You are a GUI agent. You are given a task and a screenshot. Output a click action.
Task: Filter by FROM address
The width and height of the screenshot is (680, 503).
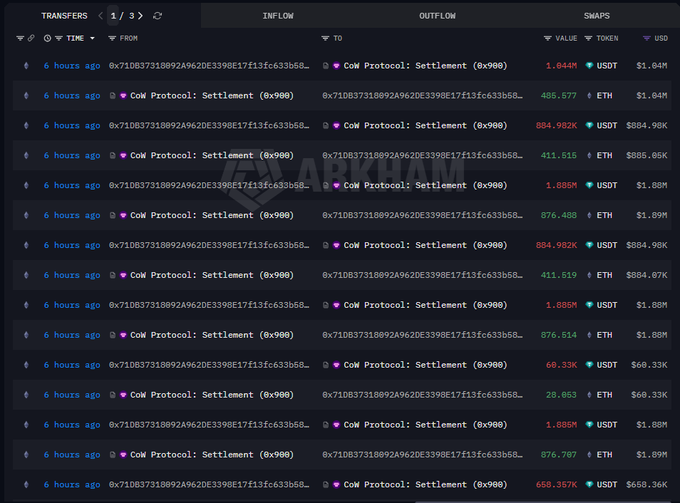click(x=112, y=38)
